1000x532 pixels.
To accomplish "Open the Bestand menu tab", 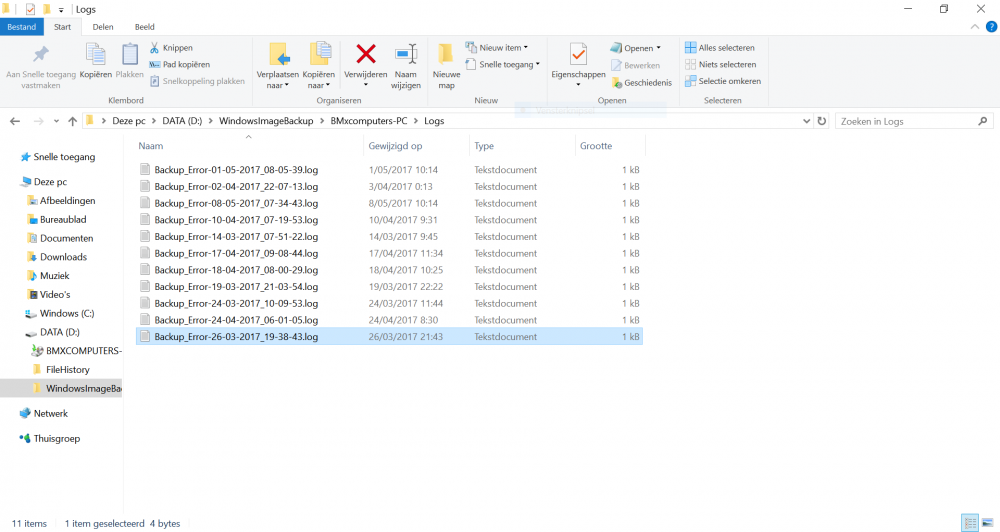I will 21,27.
